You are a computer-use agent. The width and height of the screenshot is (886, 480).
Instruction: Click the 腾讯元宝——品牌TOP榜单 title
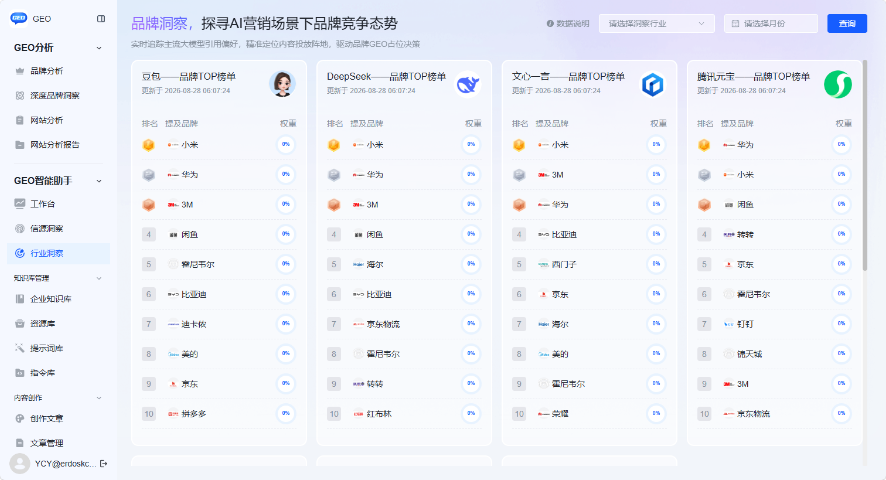753,77
